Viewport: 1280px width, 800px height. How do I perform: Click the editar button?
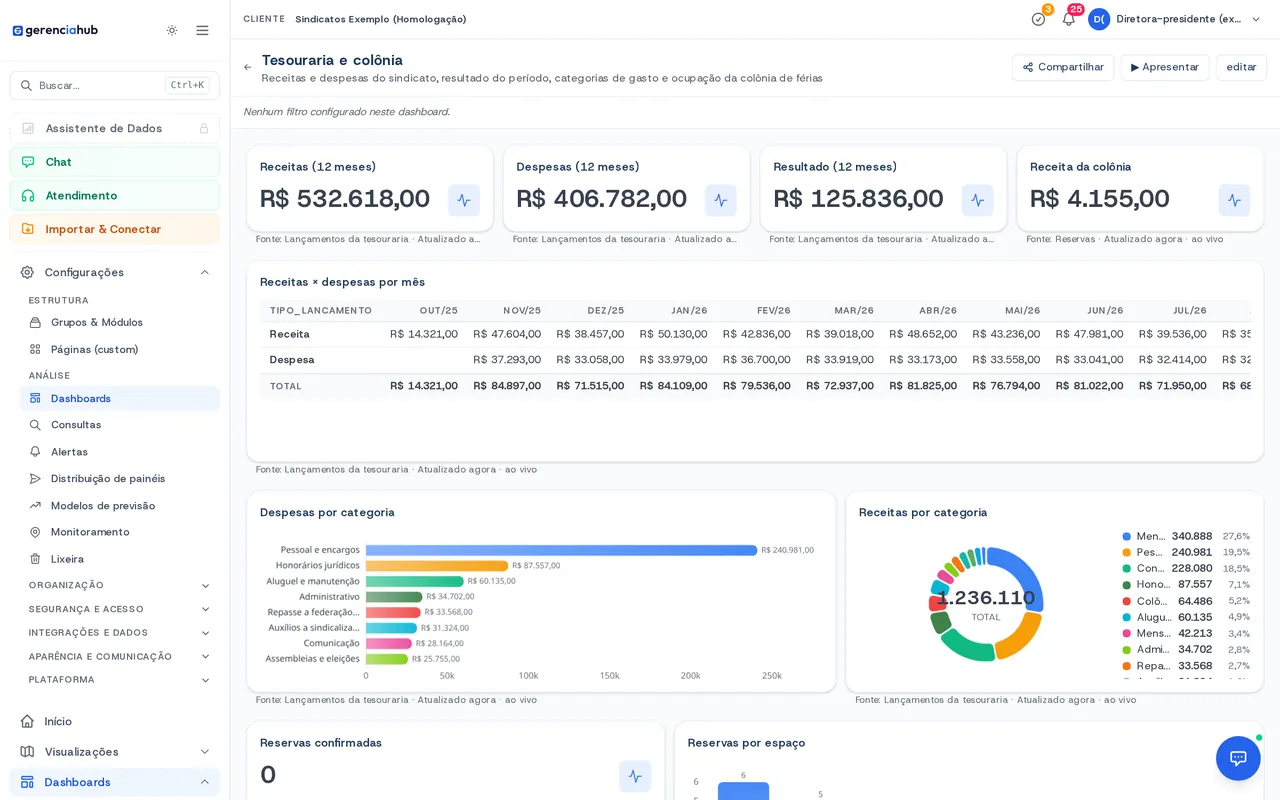click(1241, 67)
